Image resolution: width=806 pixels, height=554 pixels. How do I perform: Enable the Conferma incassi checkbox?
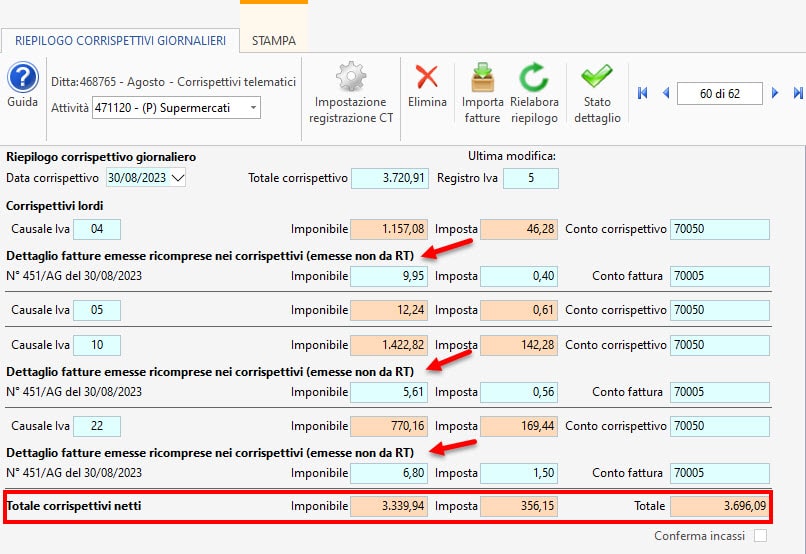[x=761, y=536]
